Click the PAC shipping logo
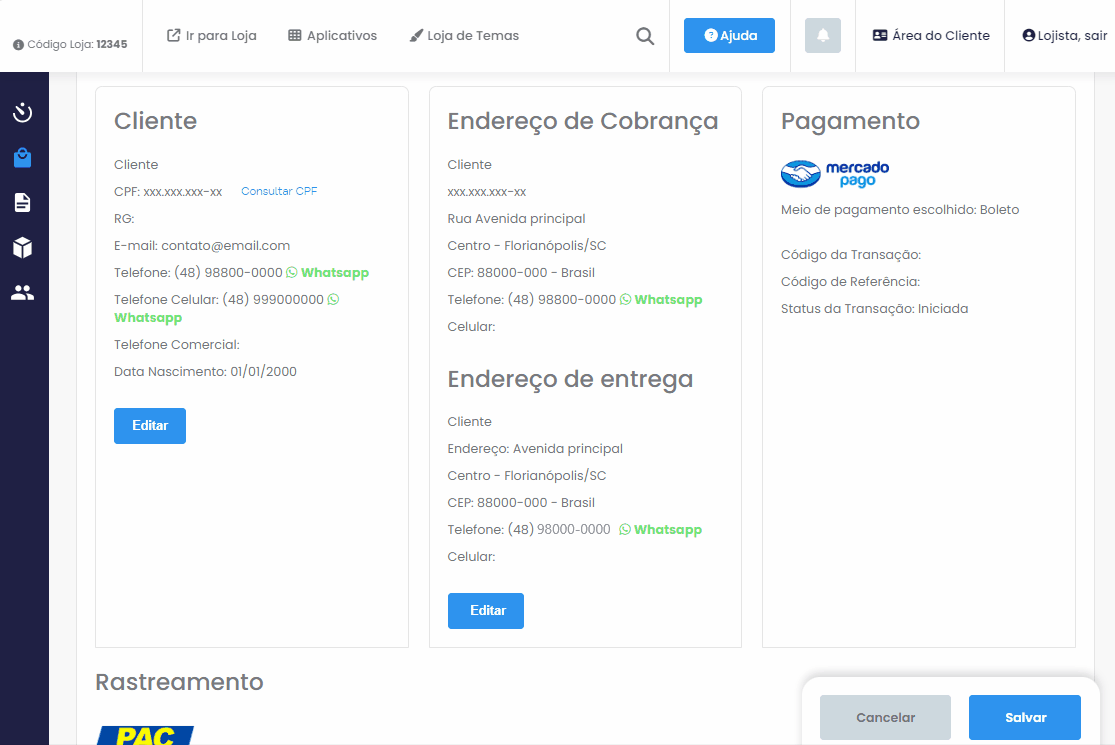1115x745 pixels. point(145,735)
